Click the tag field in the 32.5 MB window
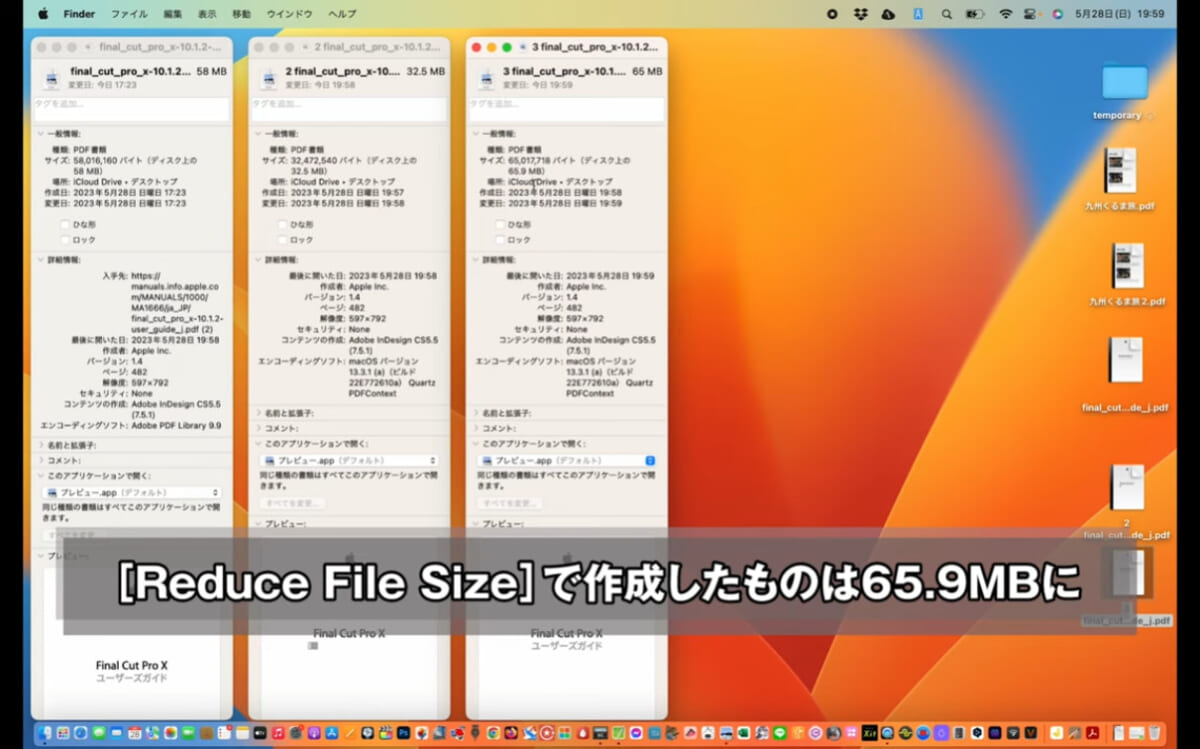Screen dimensions: 1200x749 click(x=349, y=109)
